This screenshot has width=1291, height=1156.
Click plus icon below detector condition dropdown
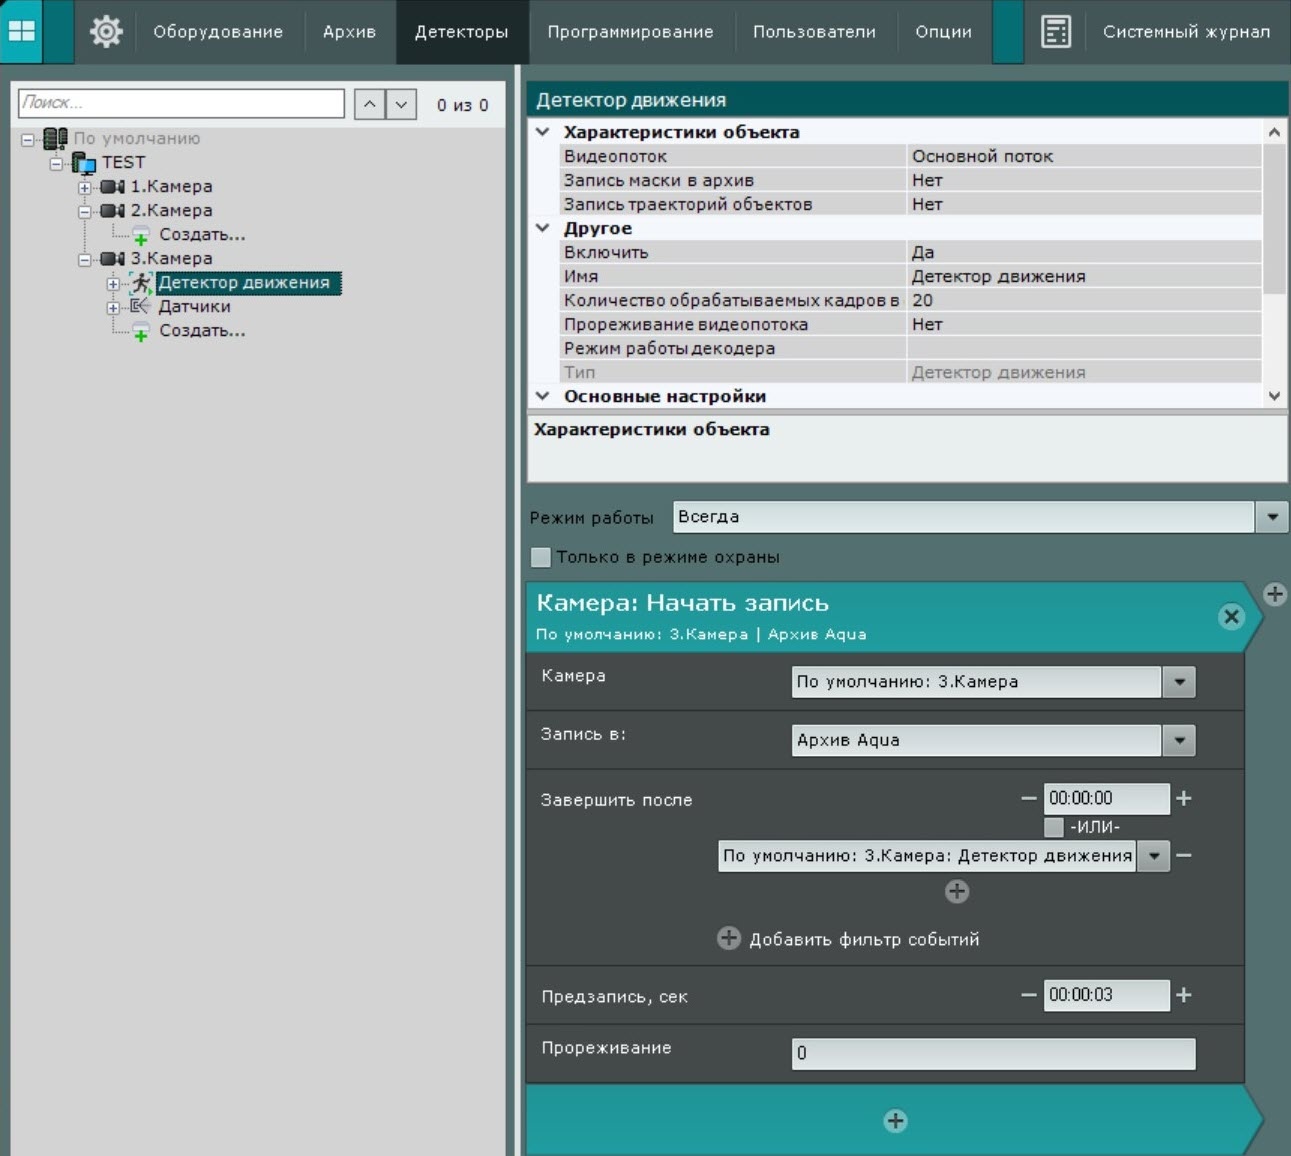point(956,891)
